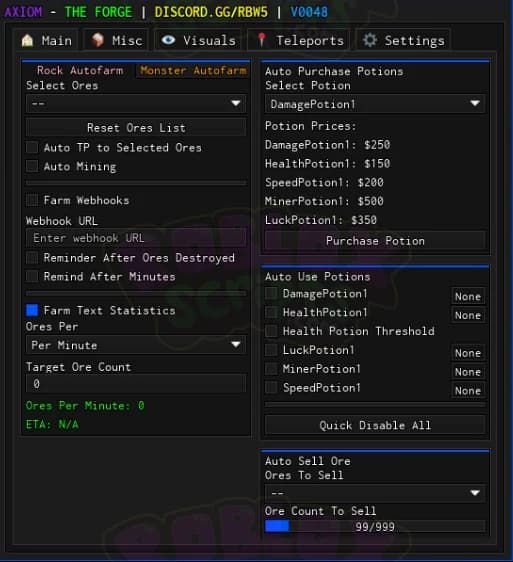
Task: Enable auto use MinerPotion1 checkbox
Action: 271,368
